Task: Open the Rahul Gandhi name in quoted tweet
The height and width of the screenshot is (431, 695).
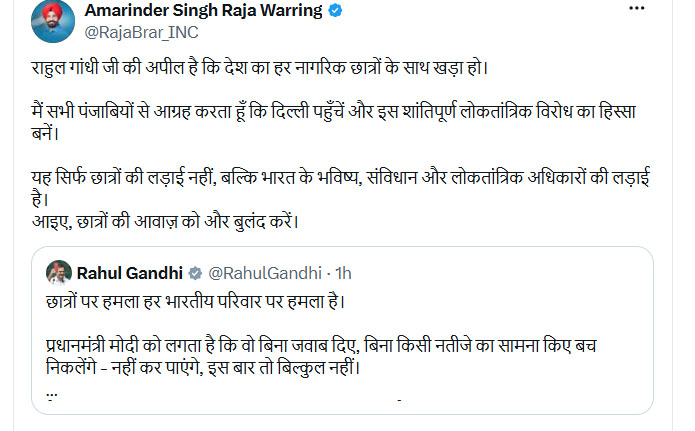Action: pos(130,273)
